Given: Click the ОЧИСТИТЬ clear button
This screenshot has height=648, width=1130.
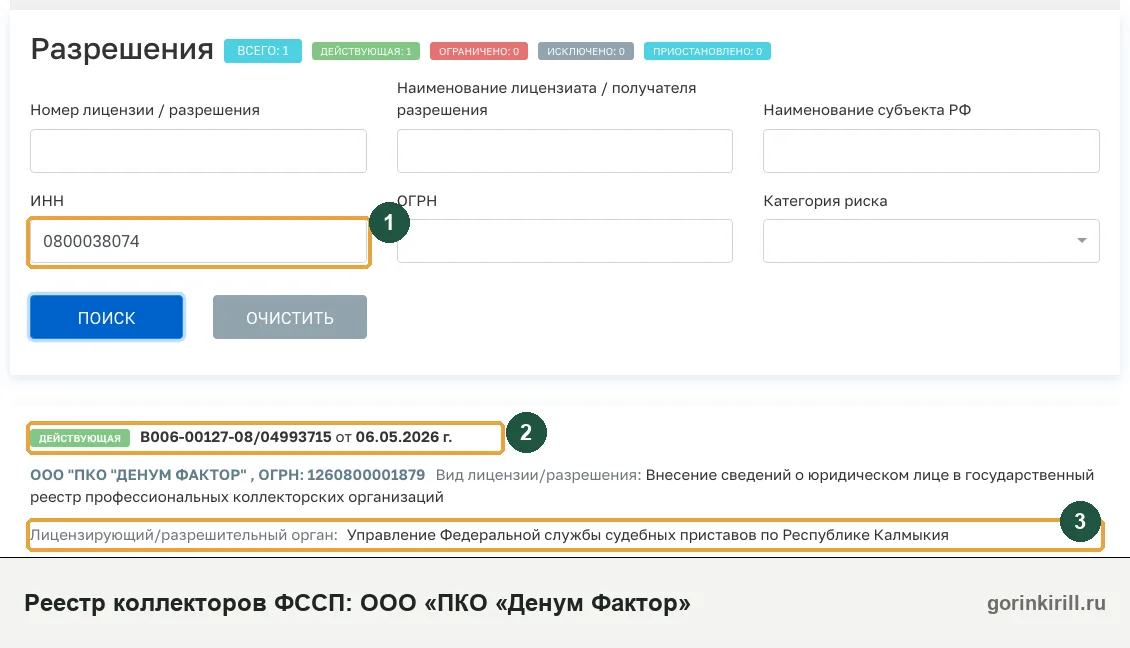Looking at the screenshot, I should tap(290, 317).
